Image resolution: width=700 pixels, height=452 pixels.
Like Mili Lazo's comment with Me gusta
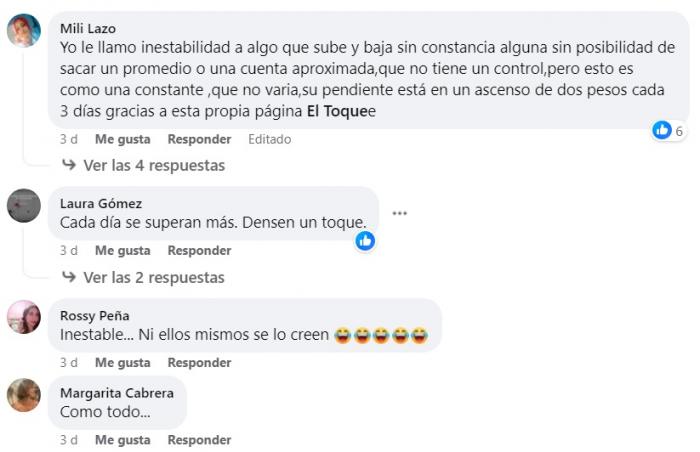click(x=123, y=139)
